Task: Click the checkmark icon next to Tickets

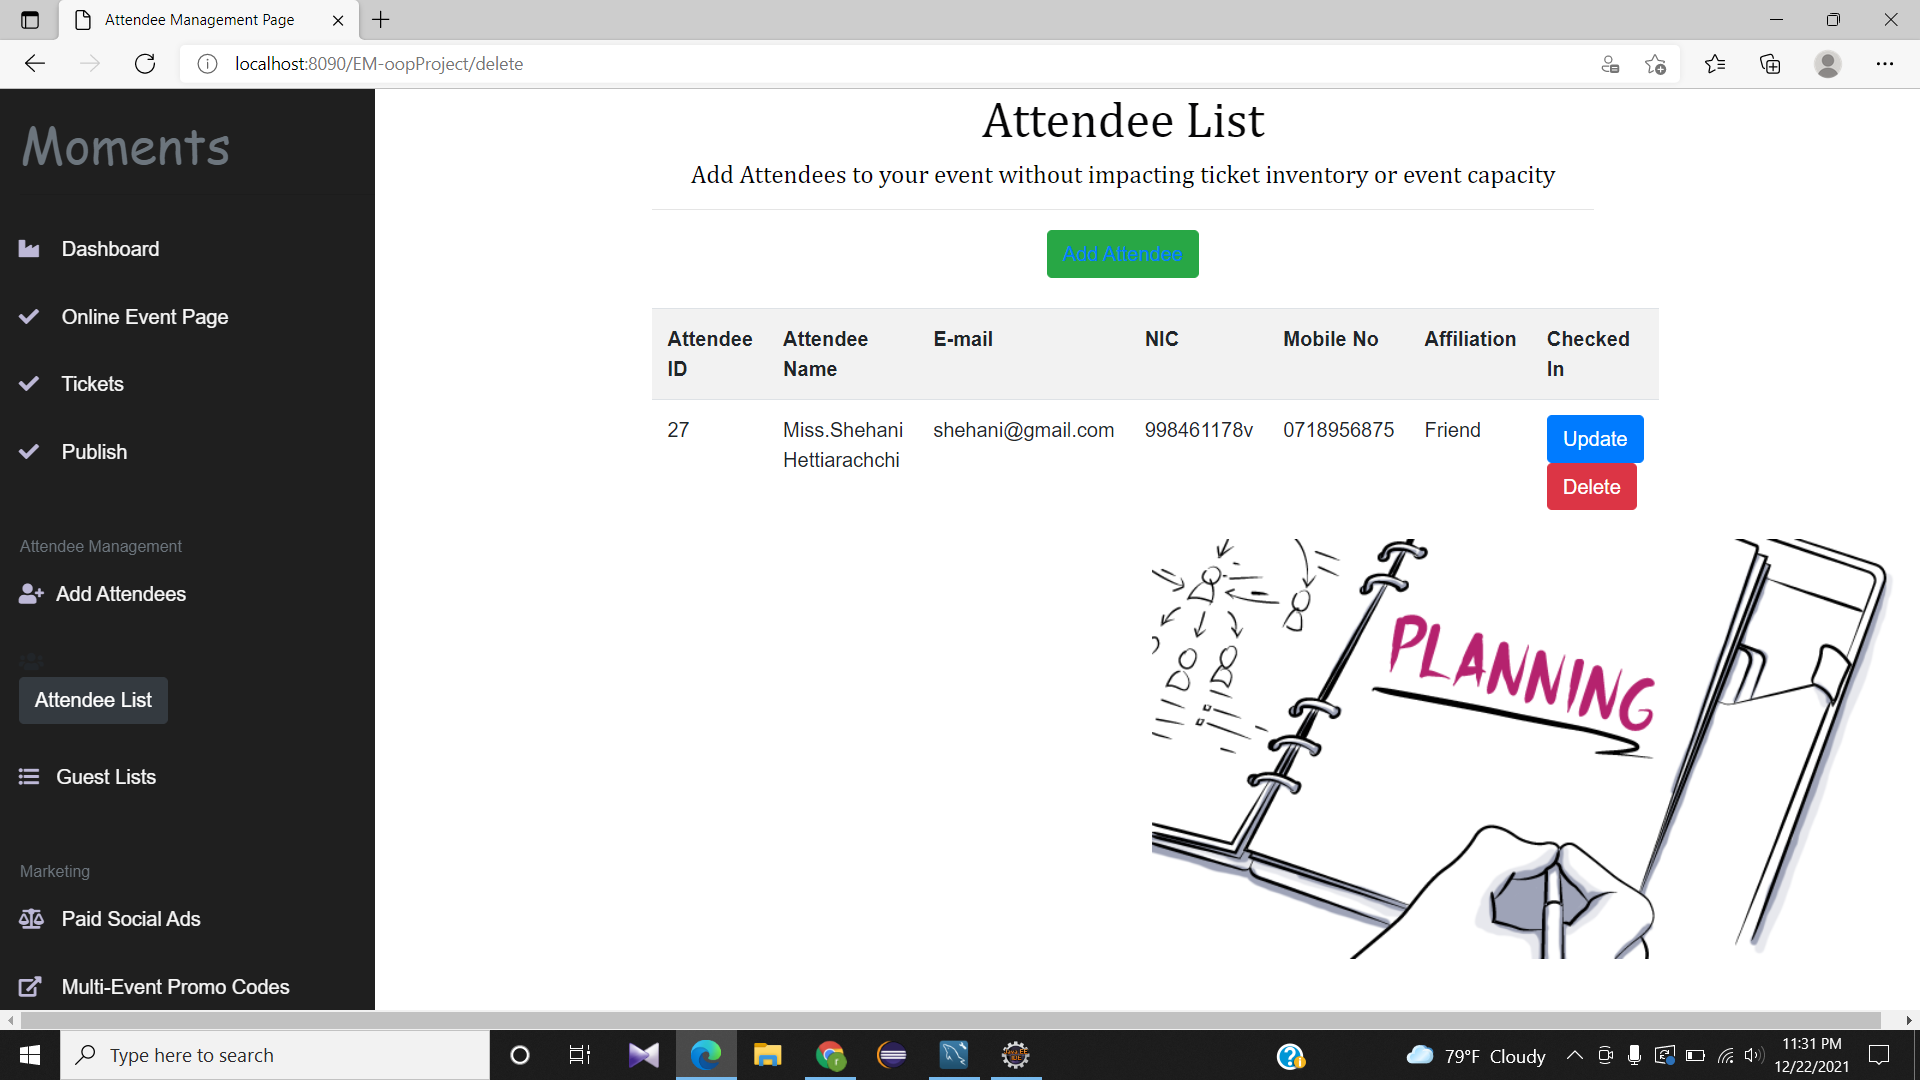Action: 28,383
